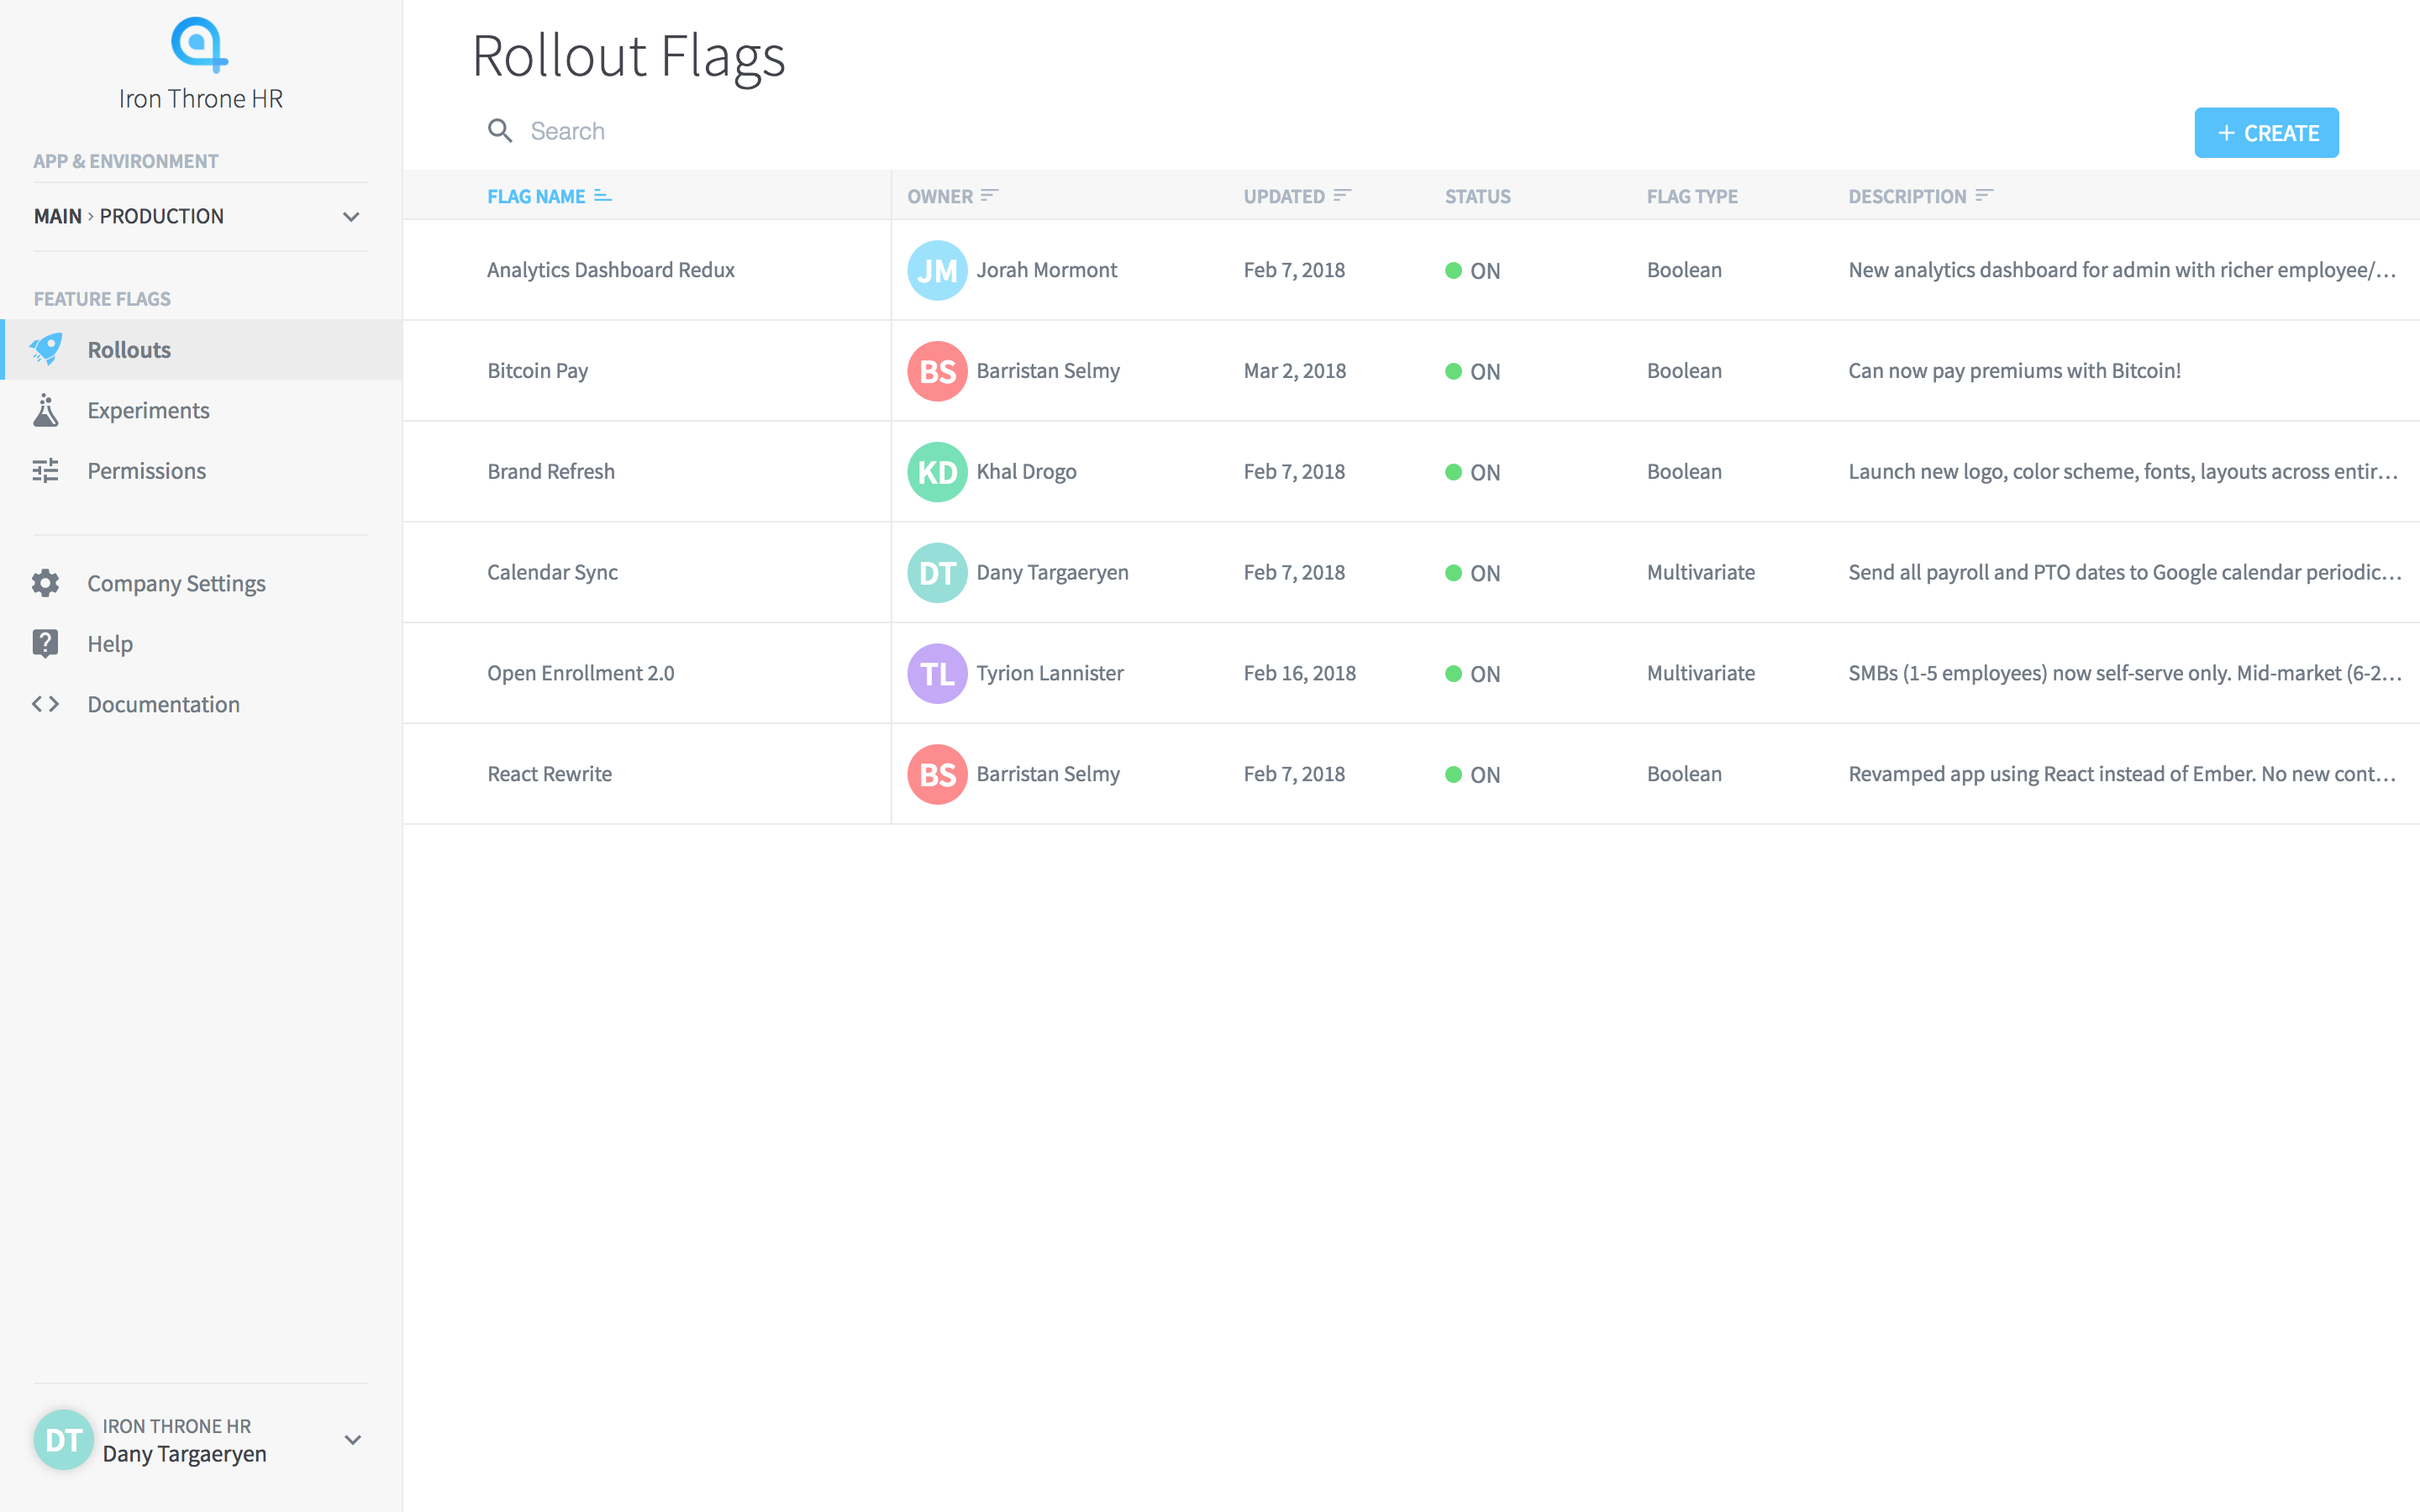Click Jorah Mormont's JM avatar
Screen dimensions: 2420x1512
(937, 270)
